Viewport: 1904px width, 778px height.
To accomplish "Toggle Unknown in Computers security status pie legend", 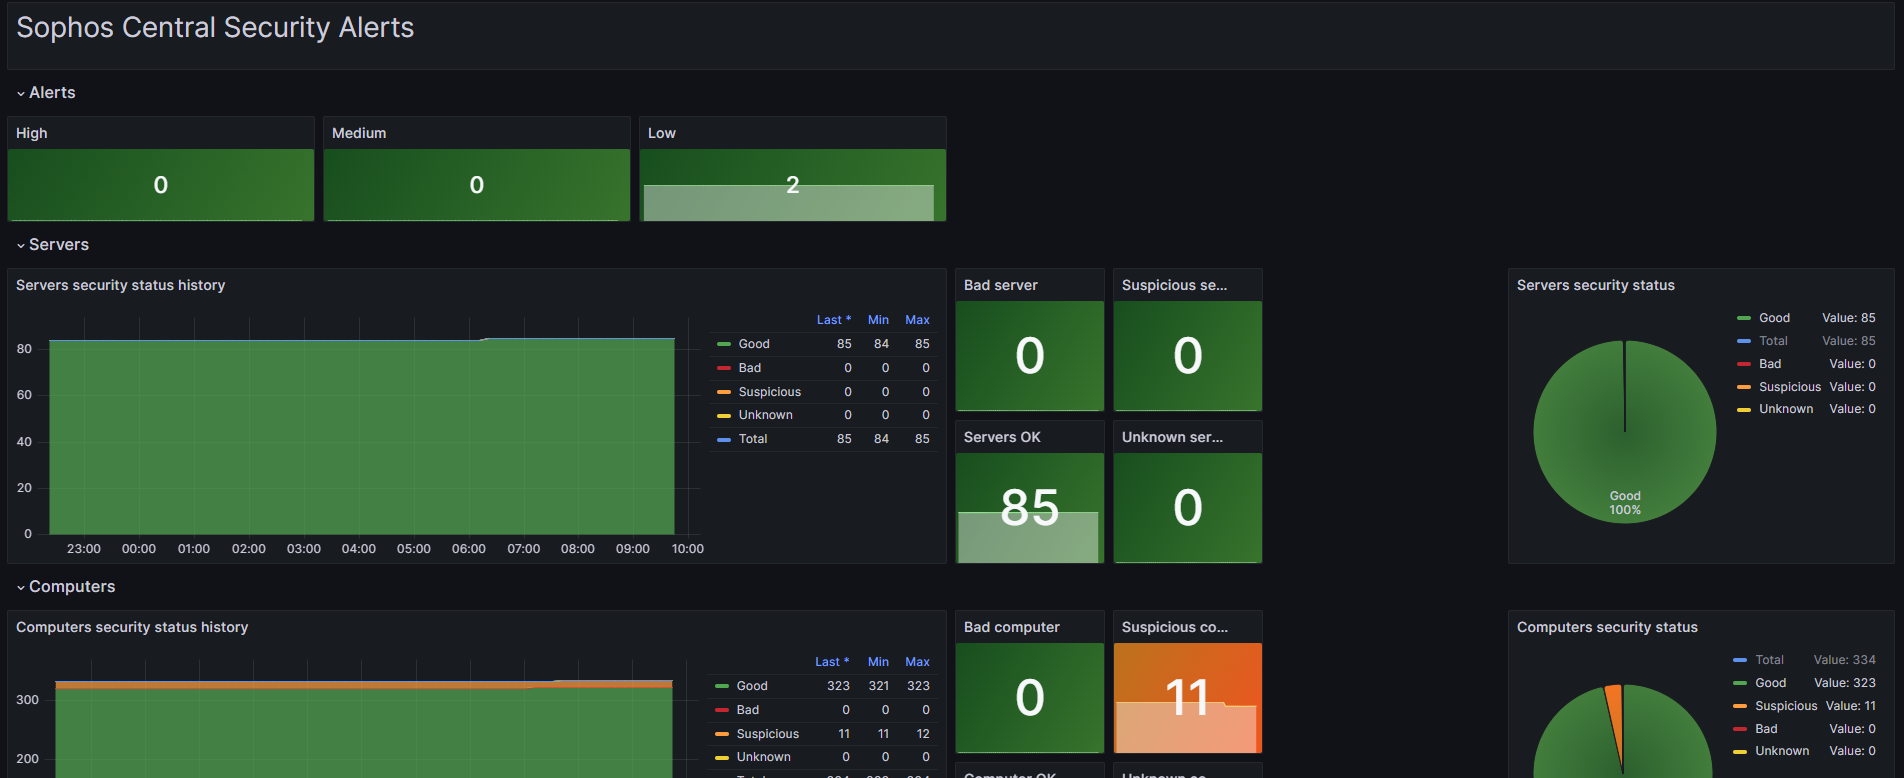I will [1782, 751].
